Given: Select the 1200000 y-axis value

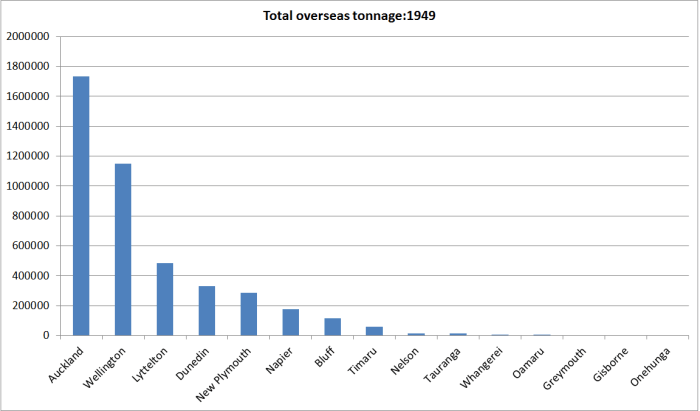Looking at the screenshot, I should (28, 156).
